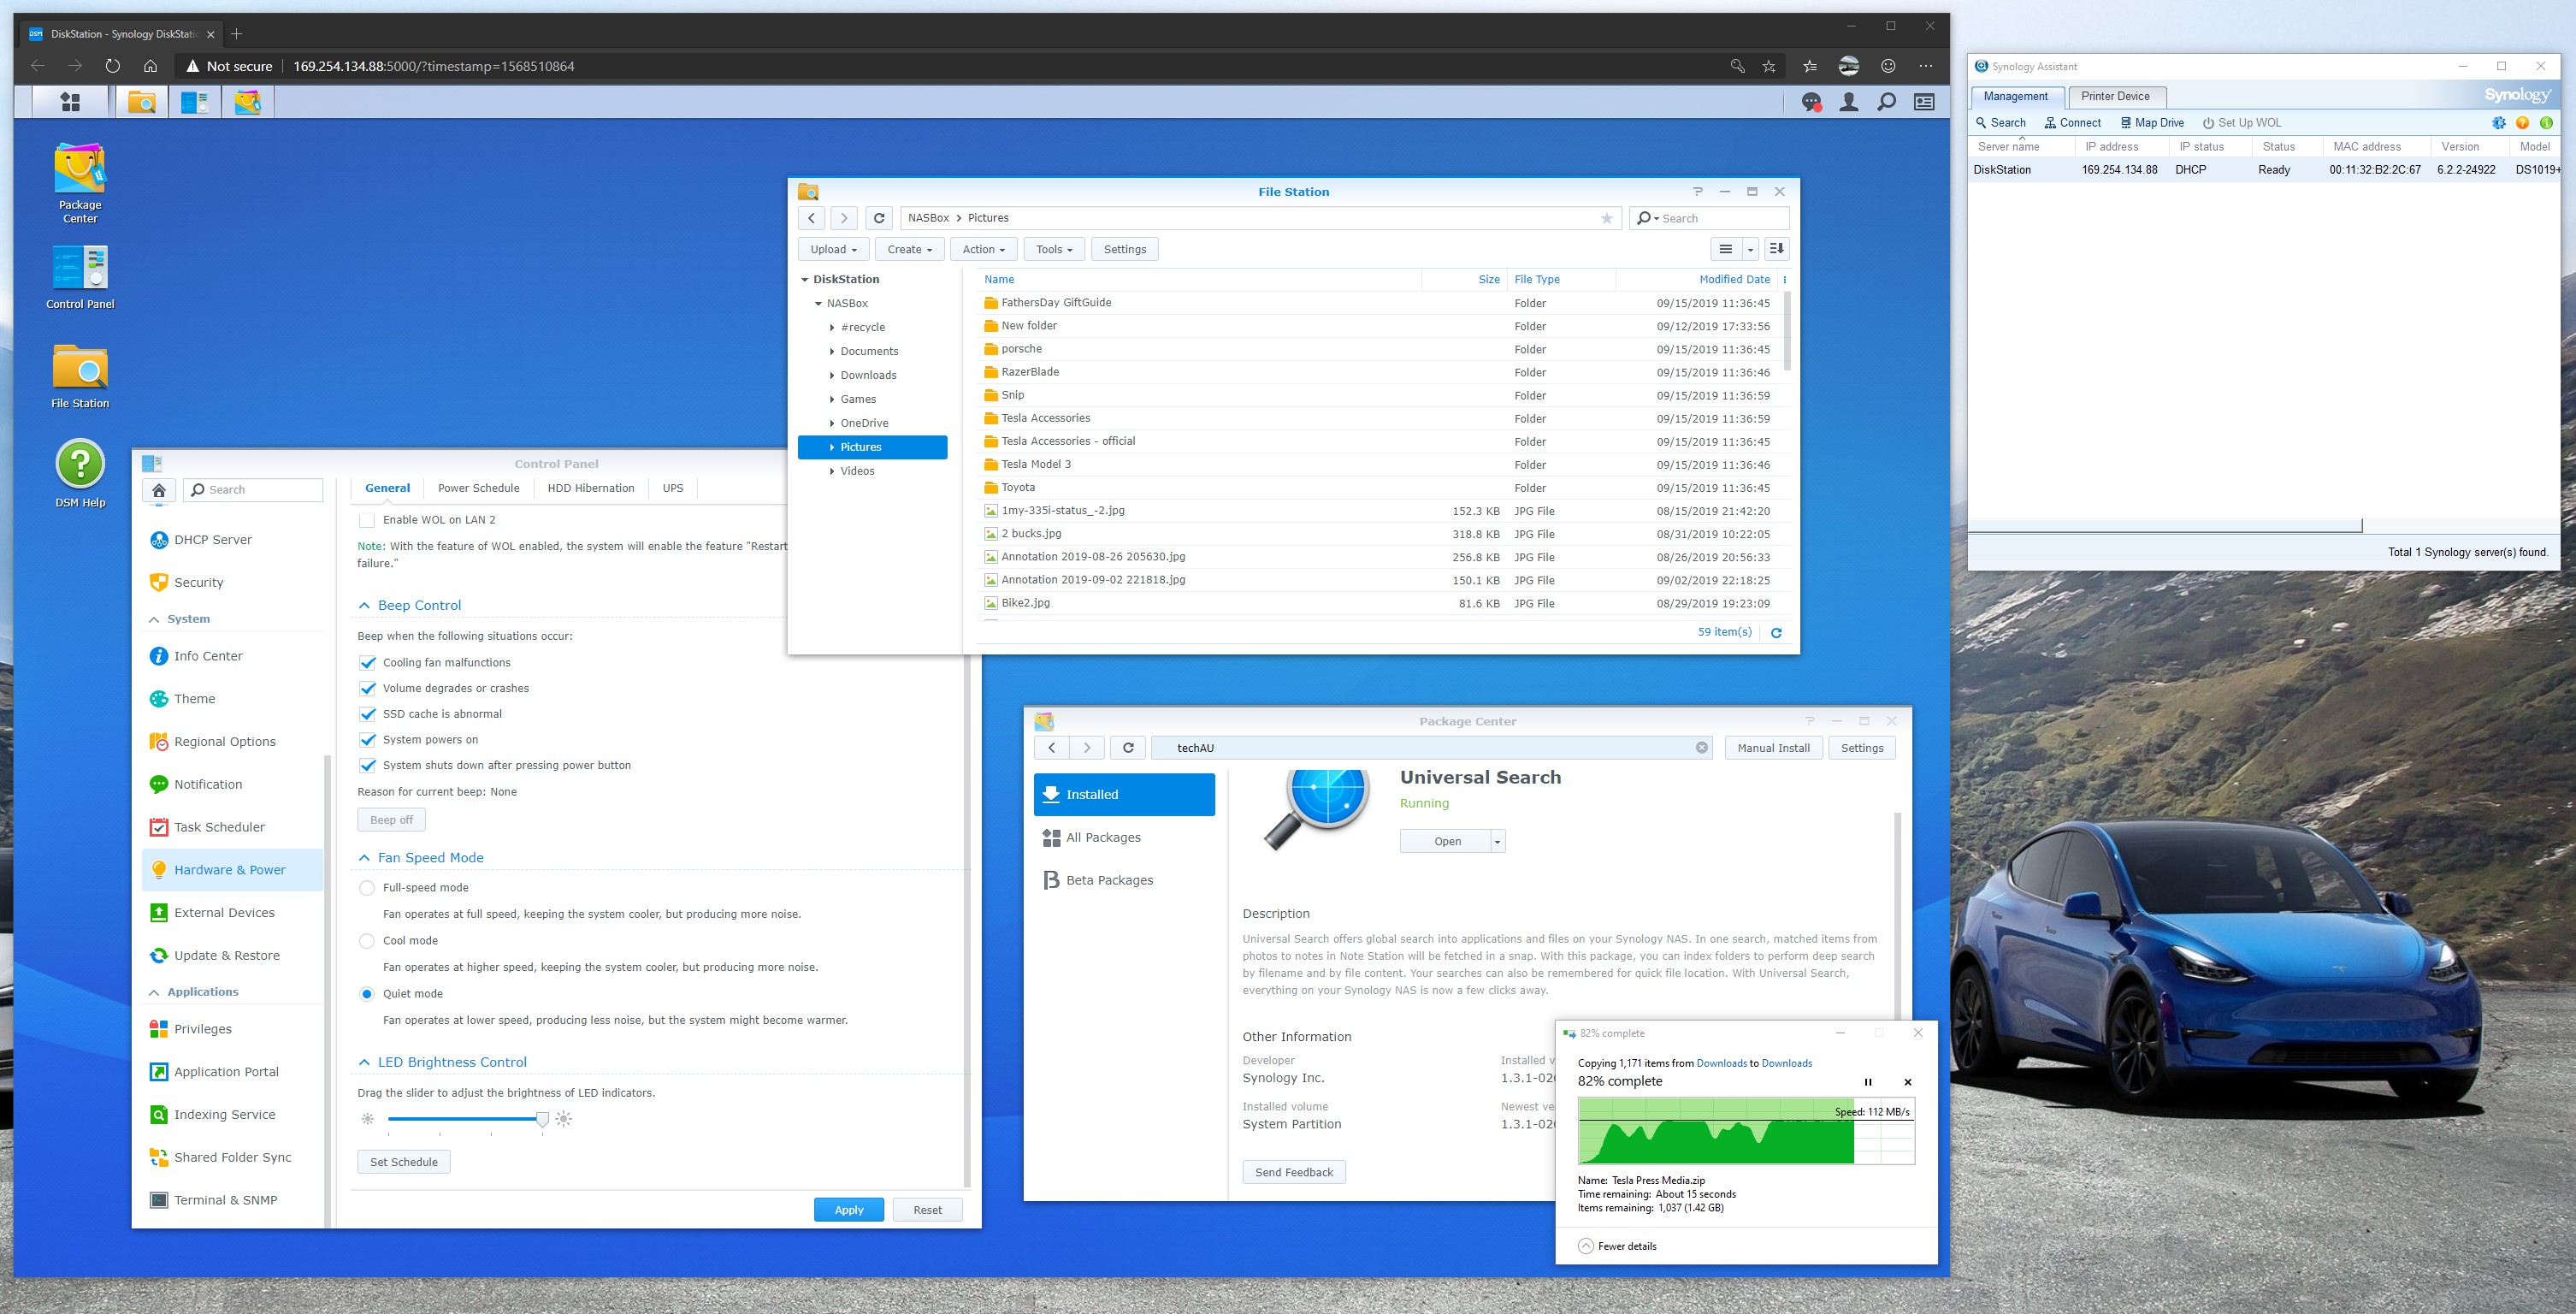Cancel the file copy transfer

click(x=1908, y=1082)
